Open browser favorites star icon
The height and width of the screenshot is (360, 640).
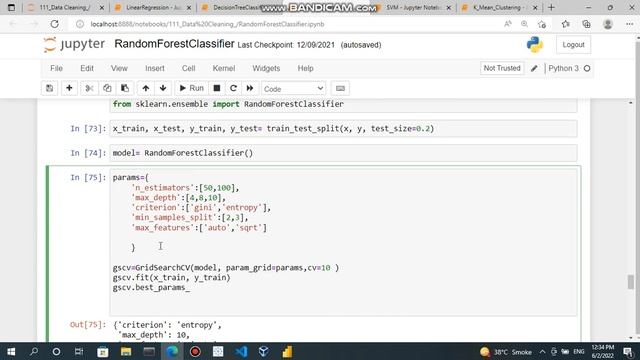coord(565,24)
